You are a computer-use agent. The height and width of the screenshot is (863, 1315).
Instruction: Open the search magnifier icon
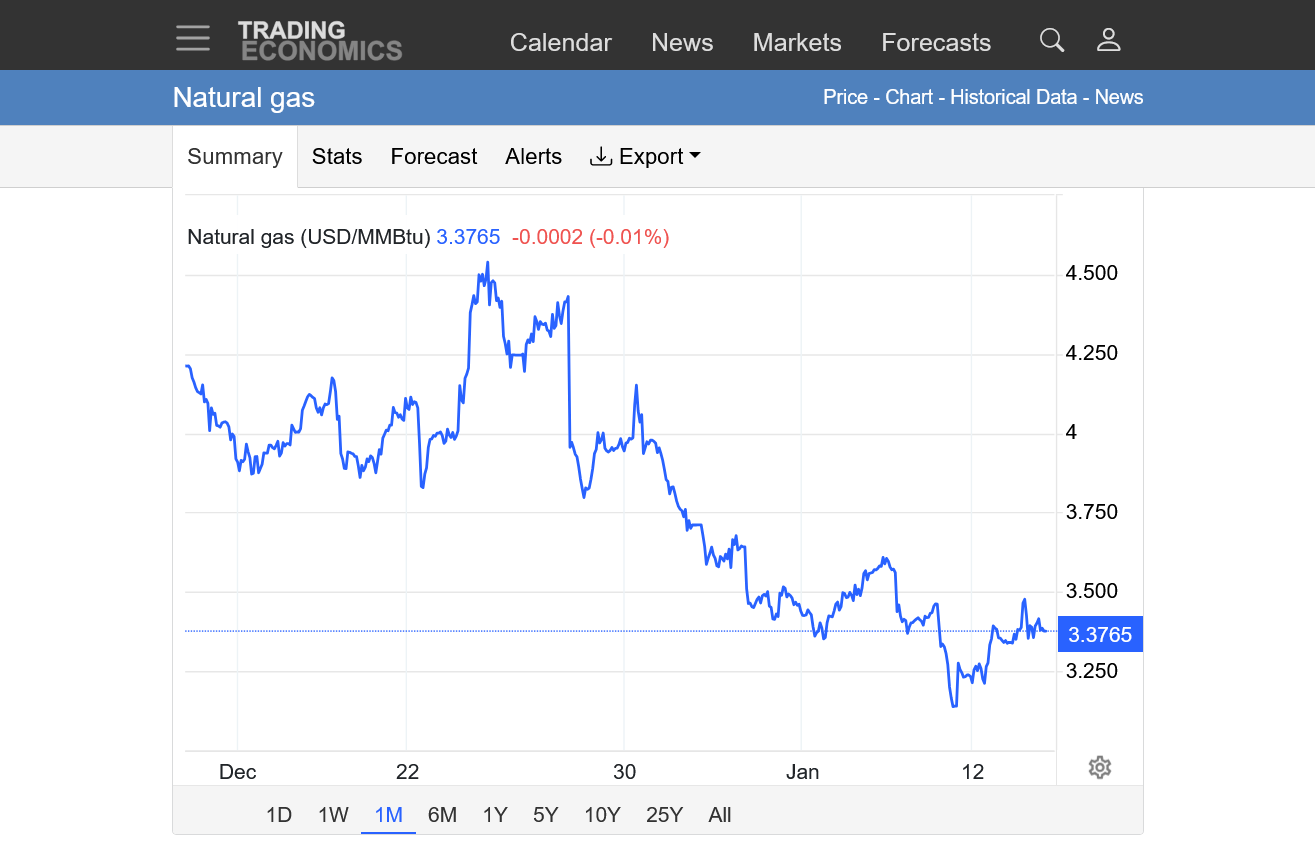1051,40
